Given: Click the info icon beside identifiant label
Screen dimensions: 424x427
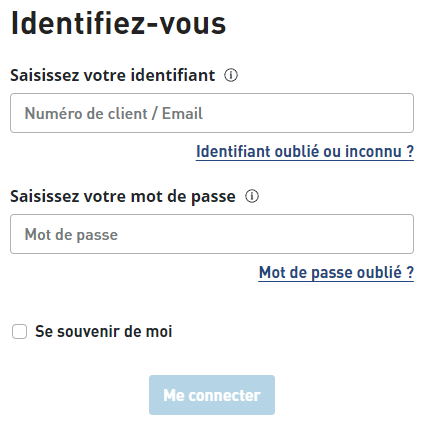Looking at the screenshot, I should 231,75.
